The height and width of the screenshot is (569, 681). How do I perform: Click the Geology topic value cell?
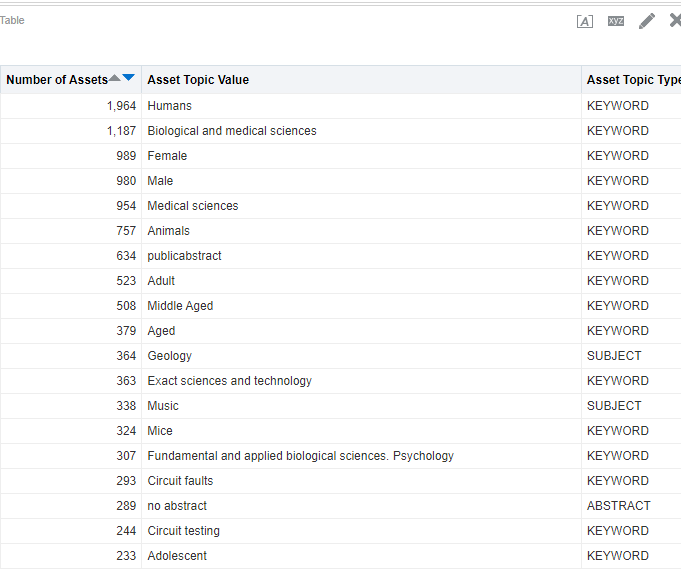pos(170,356)
